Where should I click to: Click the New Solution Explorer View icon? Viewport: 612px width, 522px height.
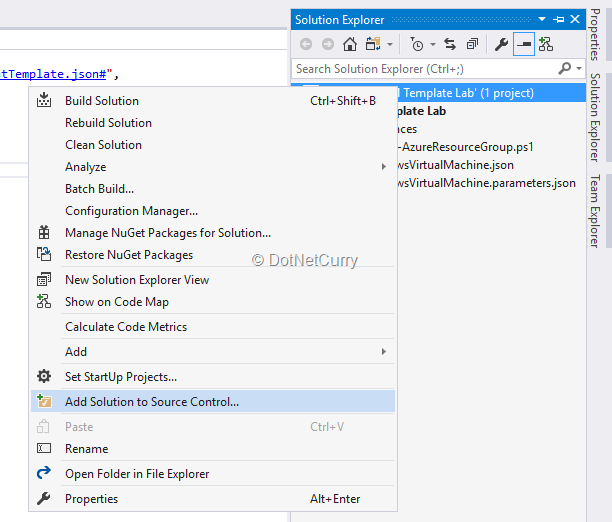click(44, 280)
